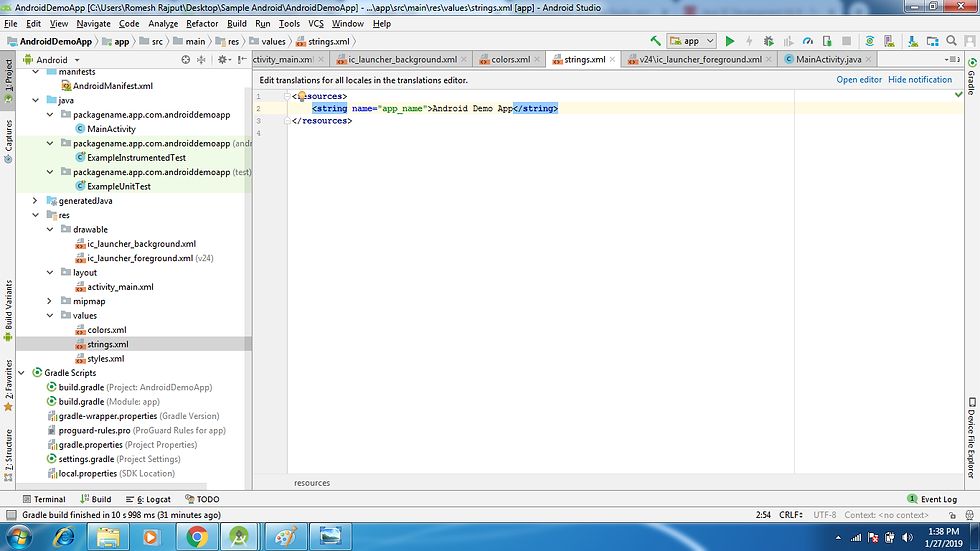
Task: Click Attach debugger to Android process icon
Action: pyautogui.click(x=827, y=41)
